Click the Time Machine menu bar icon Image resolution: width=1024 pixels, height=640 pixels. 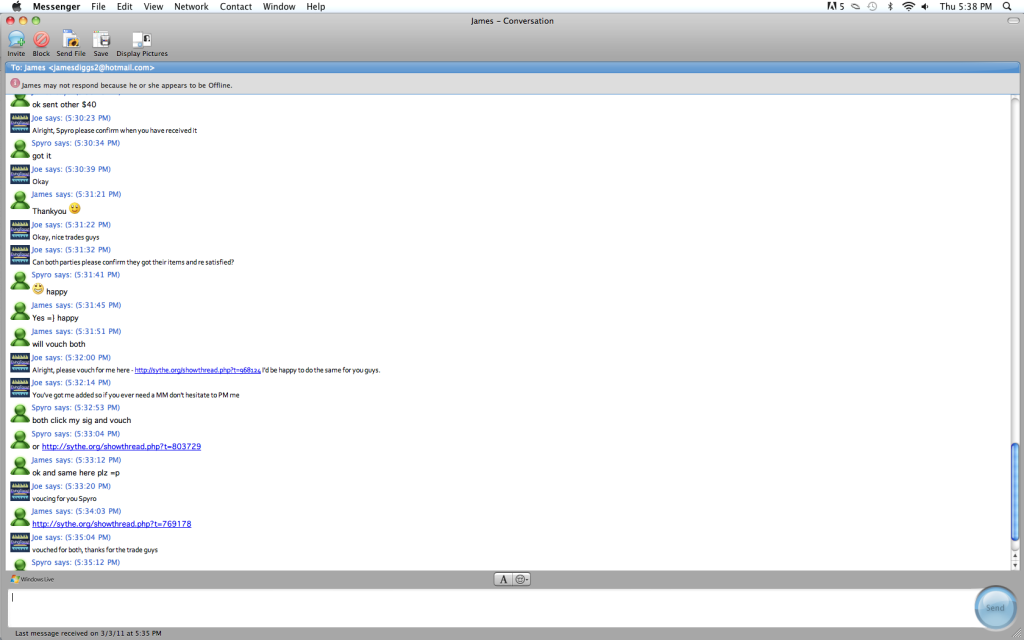872,7
